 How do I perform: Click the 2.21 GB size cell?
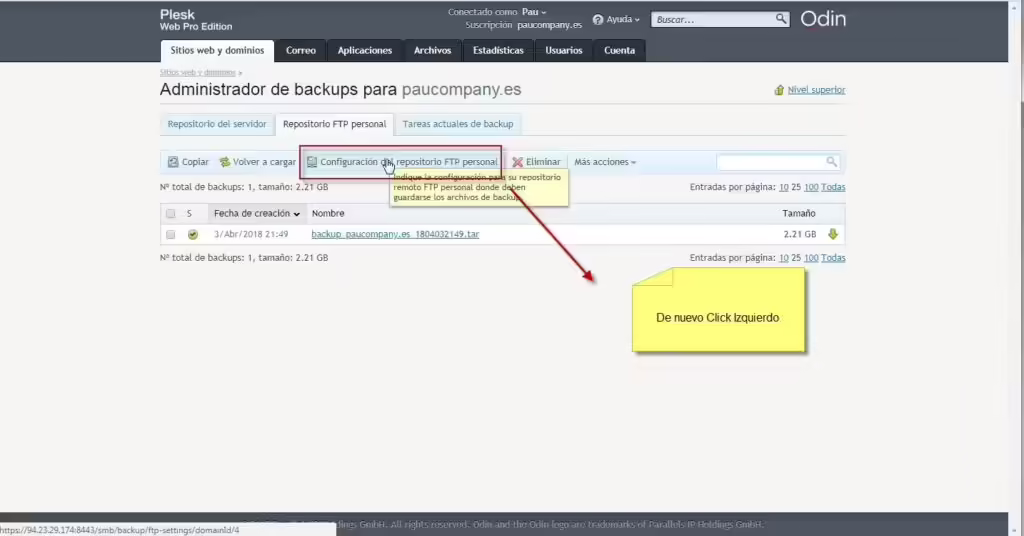pos(800,234)
